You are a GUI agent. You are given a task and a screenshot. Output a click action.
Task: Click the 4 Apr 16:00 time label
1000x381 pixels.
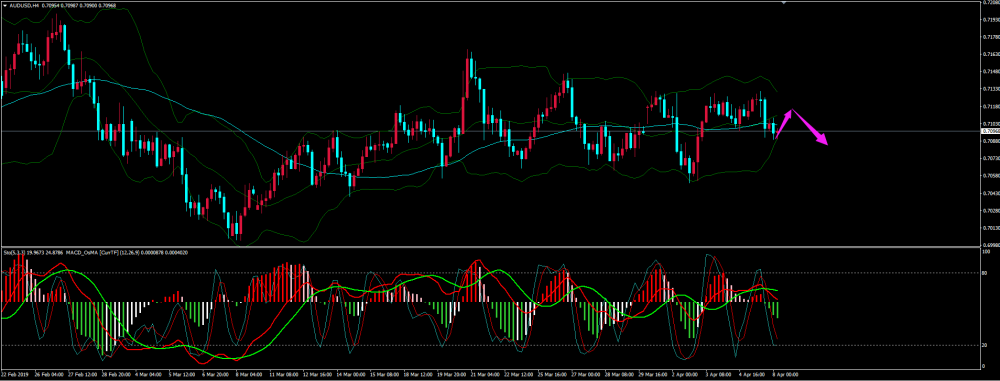click(x=753, y=375)
